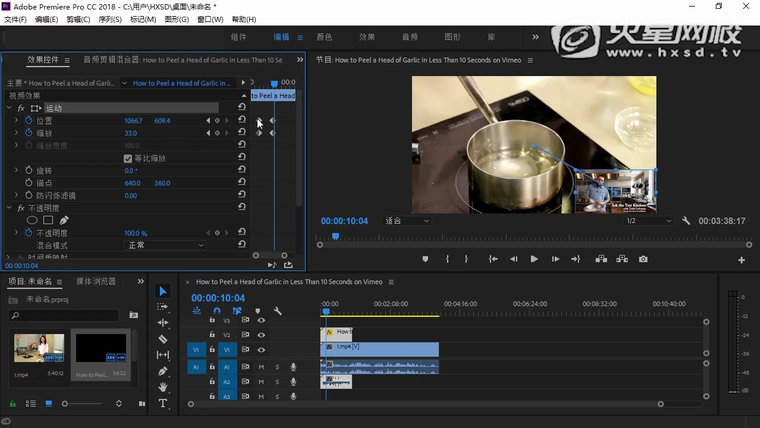760x428 pixels.
Task: Create ellipse mask under opacity effect
Action: coord(32,220)
